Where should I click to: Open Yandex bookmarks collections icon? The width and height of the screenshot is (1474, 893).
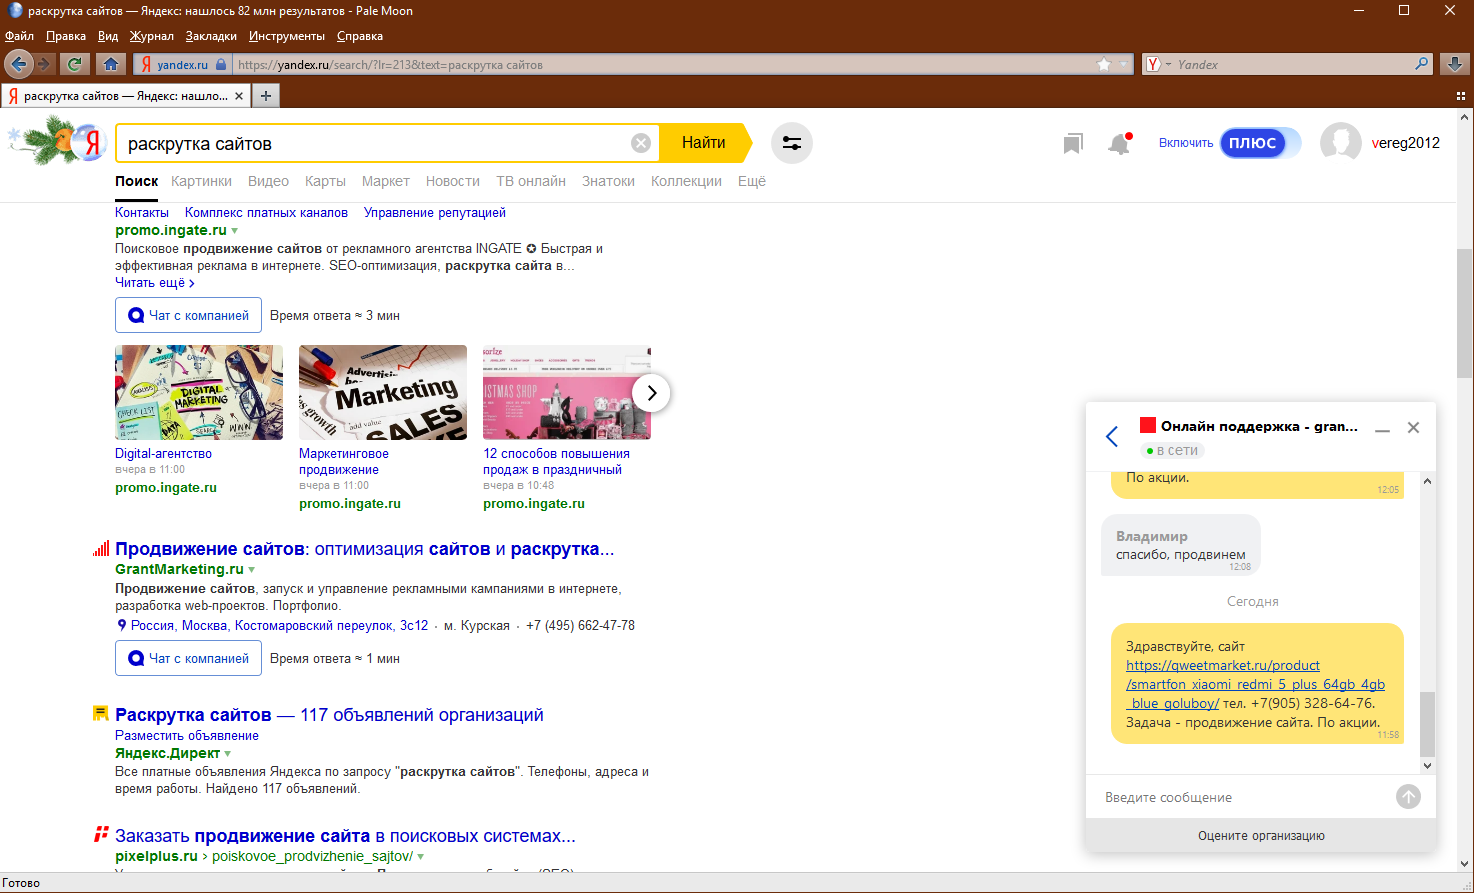[1073, 144]
